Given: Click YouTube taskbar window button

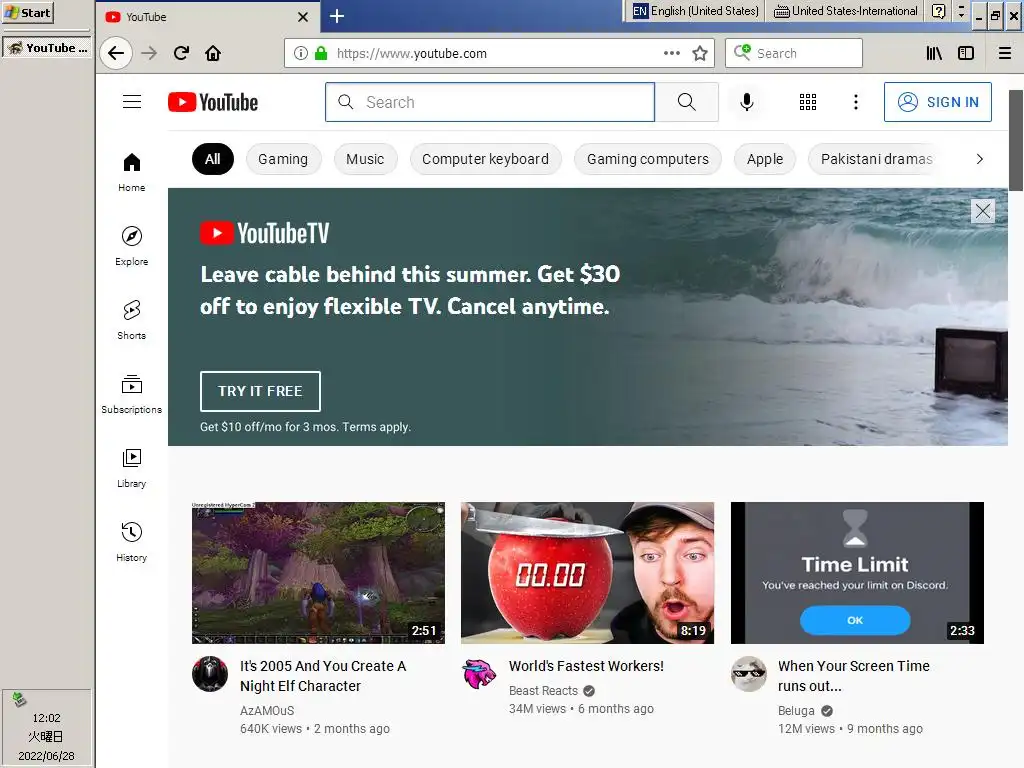Looking at the screenshot, I should (x=46, y=48).
